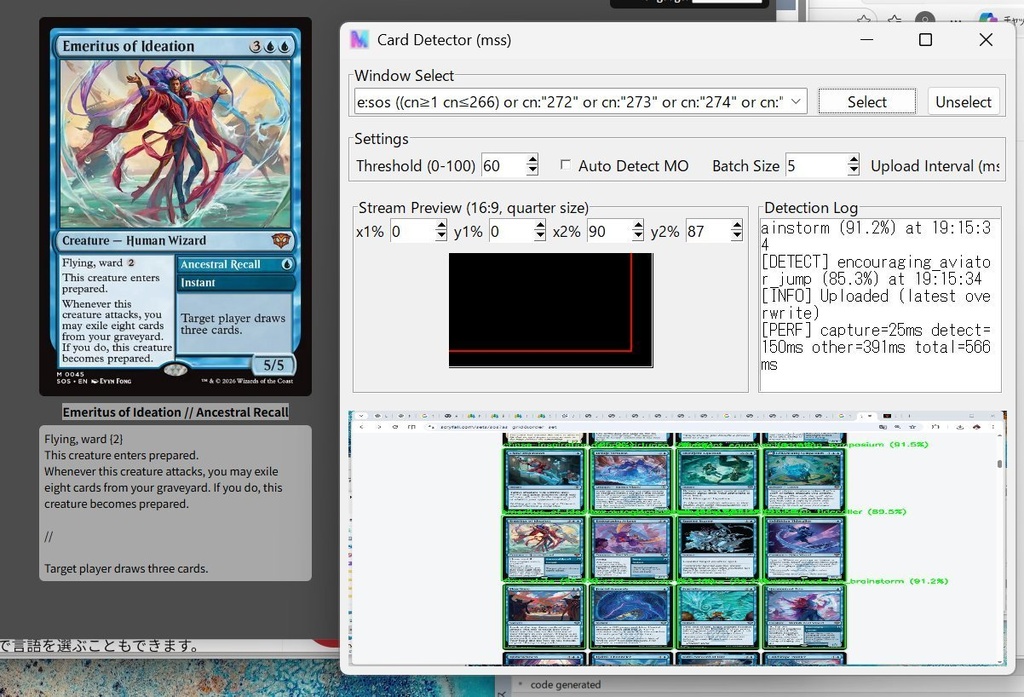Decrease y2% with the down arrow
The width and height of the screenshot is (1024, 697).
click(737, 236)
